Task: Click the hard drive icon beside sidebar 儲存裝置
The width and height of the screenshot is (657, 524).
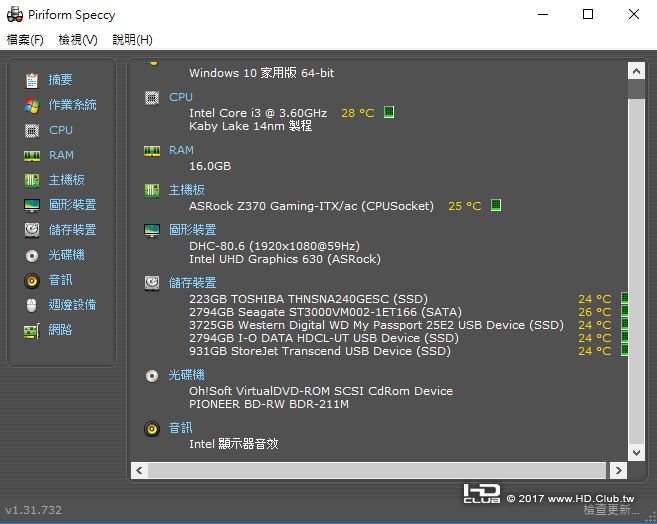Action: tap(32, 230)
